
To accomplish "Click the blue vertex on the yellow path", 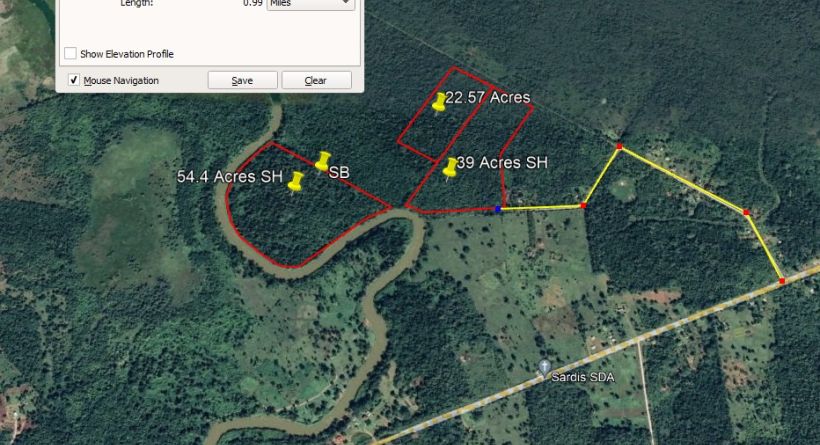I will click(x=498, y=209).
